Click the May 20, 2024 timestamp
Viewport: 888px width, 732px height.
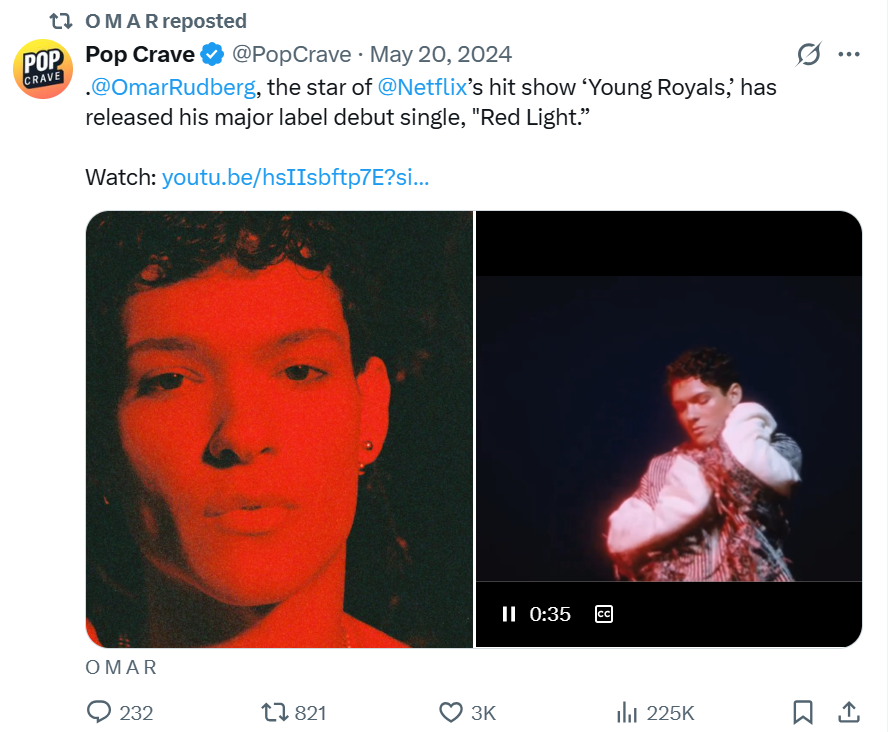point(440,54)
